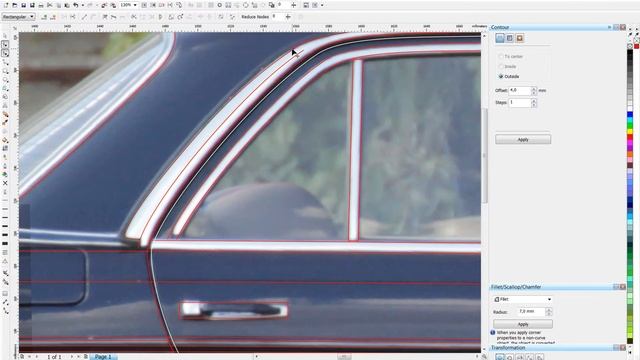Click the Undo arrow icon
Image resolution: width=640 pixels, height=360 pixels.
coord(76,5)
